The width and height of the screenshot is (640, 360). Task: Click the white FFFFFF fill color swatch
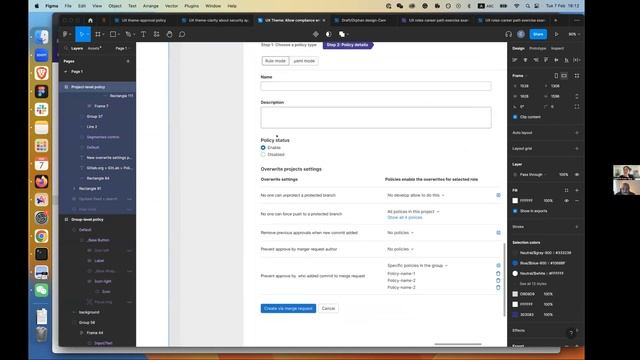(515, 200)
